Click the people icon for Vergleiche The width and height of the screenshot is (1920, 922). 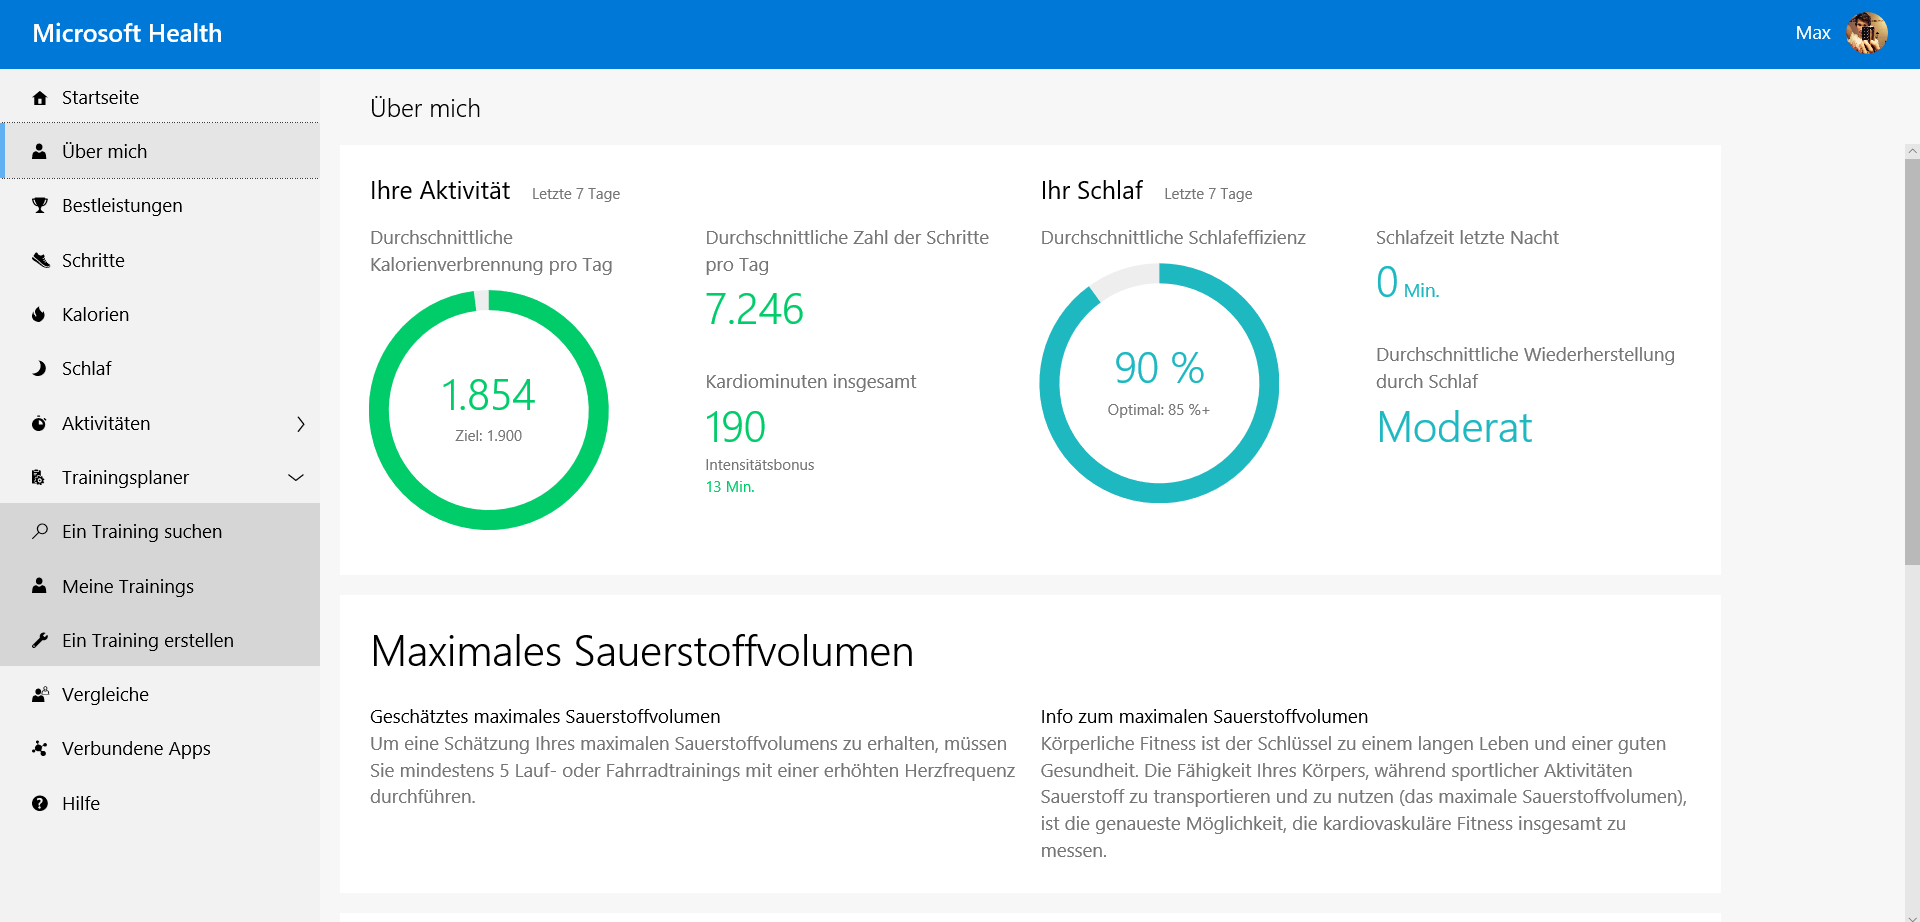[x=40, y=694]
